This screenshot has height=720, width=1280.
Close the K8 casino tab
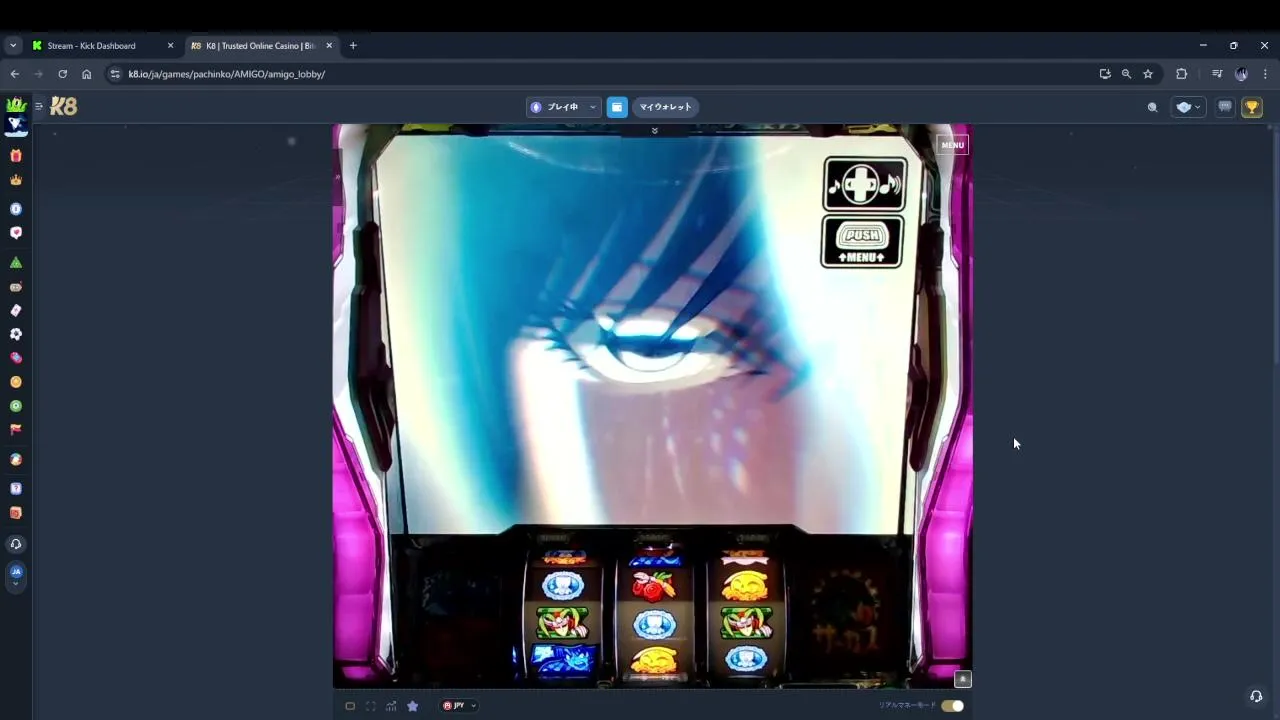[329, 46]
